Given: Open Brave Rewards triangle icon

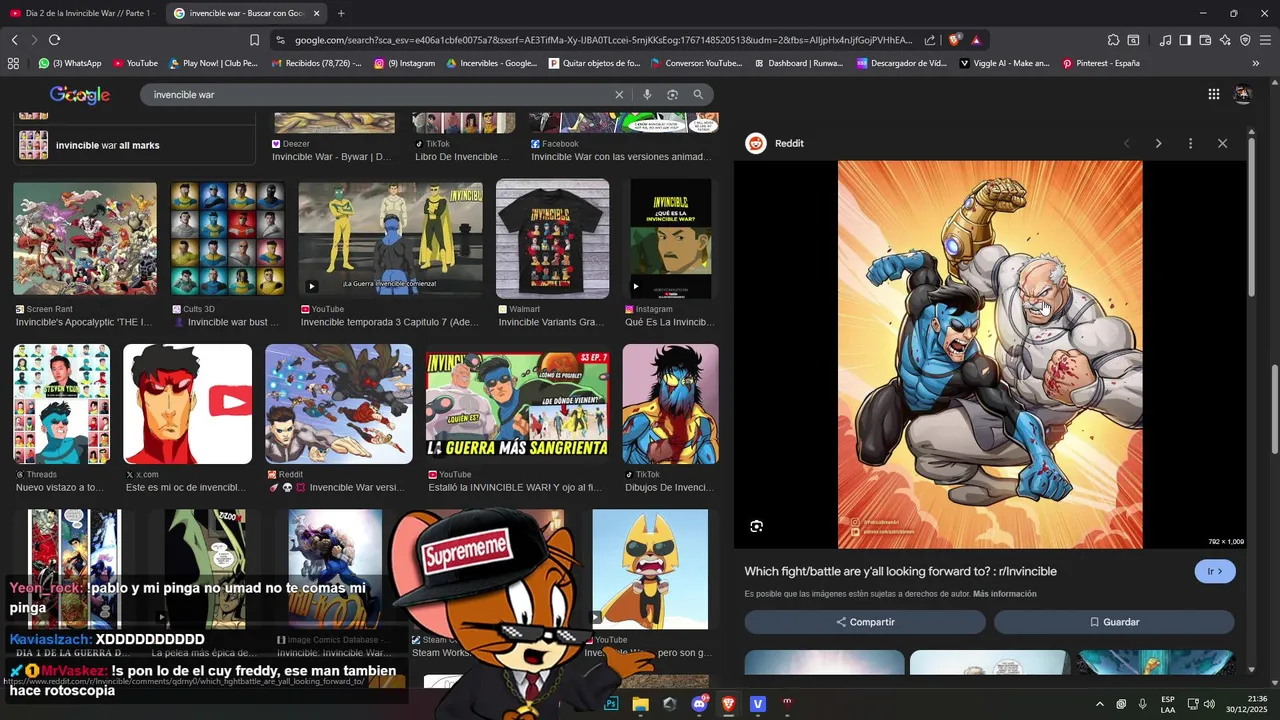Looking at the screenshot, I should (x=976, y=40).
